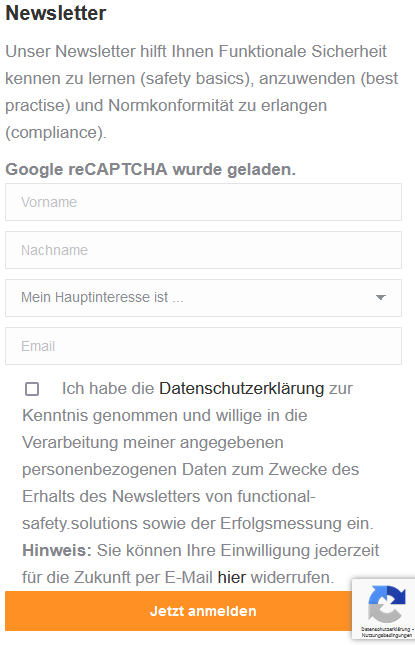Image resolution: width=415 pixels, height=645 pixels.
Task: Tick the Datenschutzerklärung consent checkbox
Action: [32, 389]
